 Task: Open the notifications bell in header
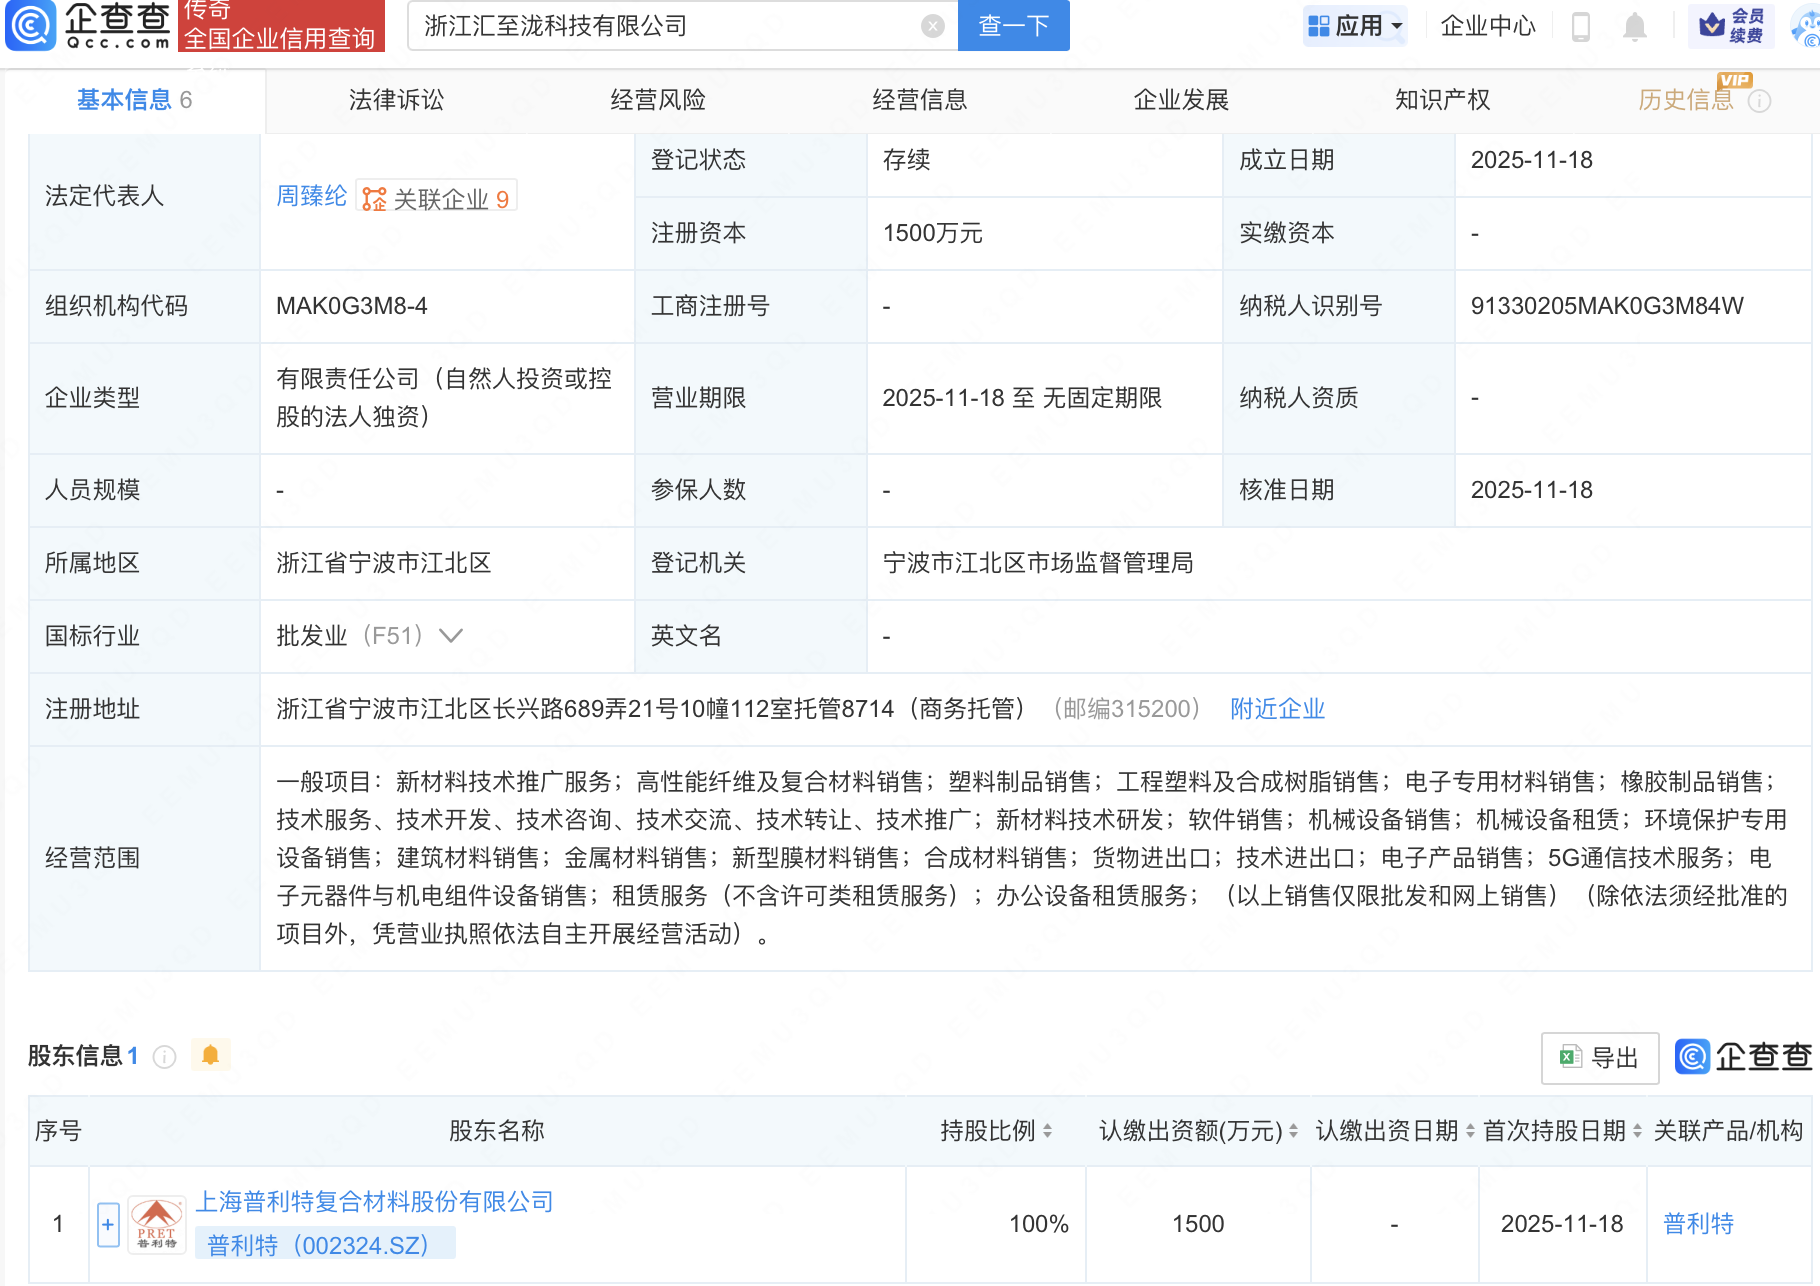(1634, 27)
